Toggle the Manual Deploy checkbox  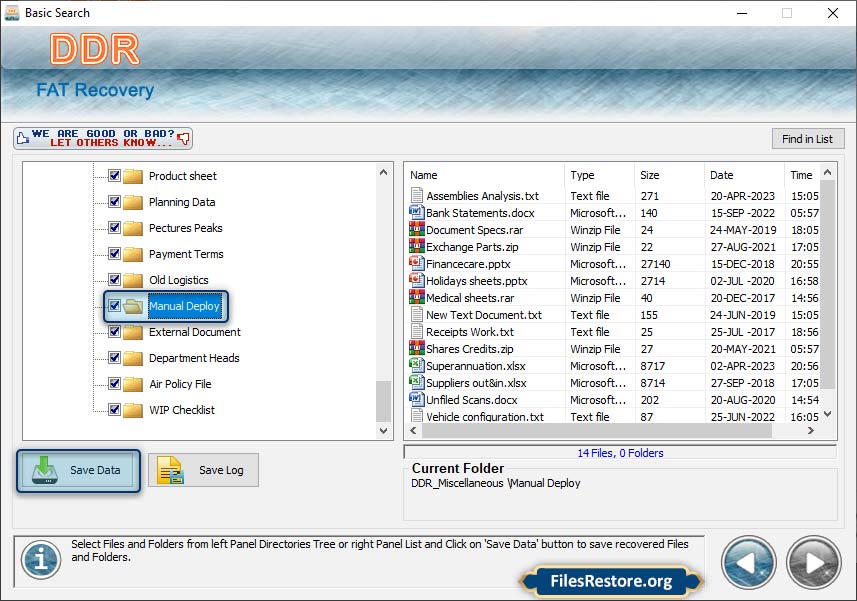pyautogui.click(x=114, y=305)
